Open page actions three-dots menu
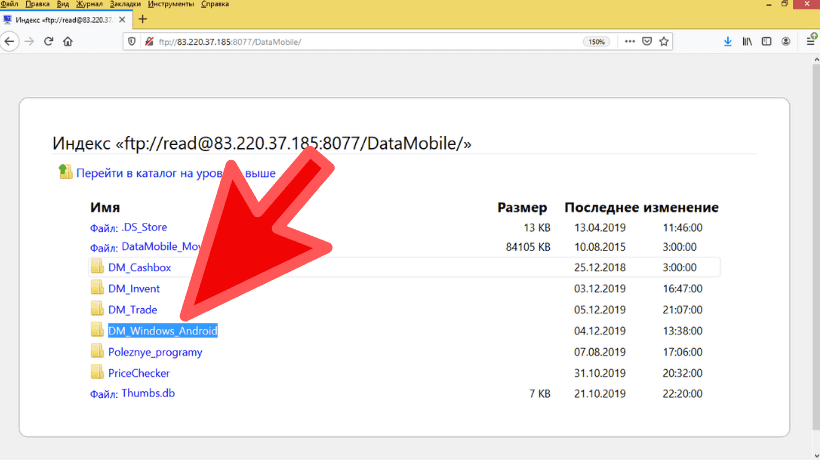Viewport: 820px width, 460px height. [630, 41]
